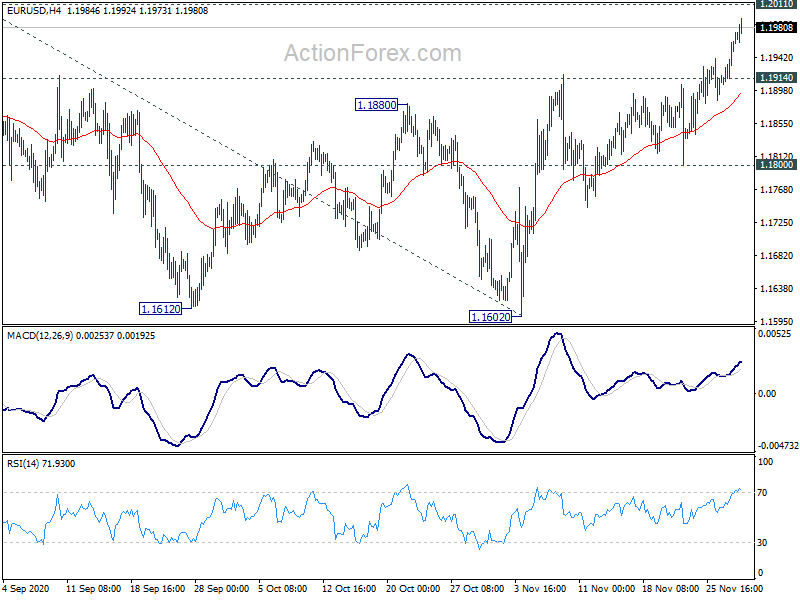Select the 1.18800 price label box
This screenshot has height=600, width=800.
coord(377,105)
